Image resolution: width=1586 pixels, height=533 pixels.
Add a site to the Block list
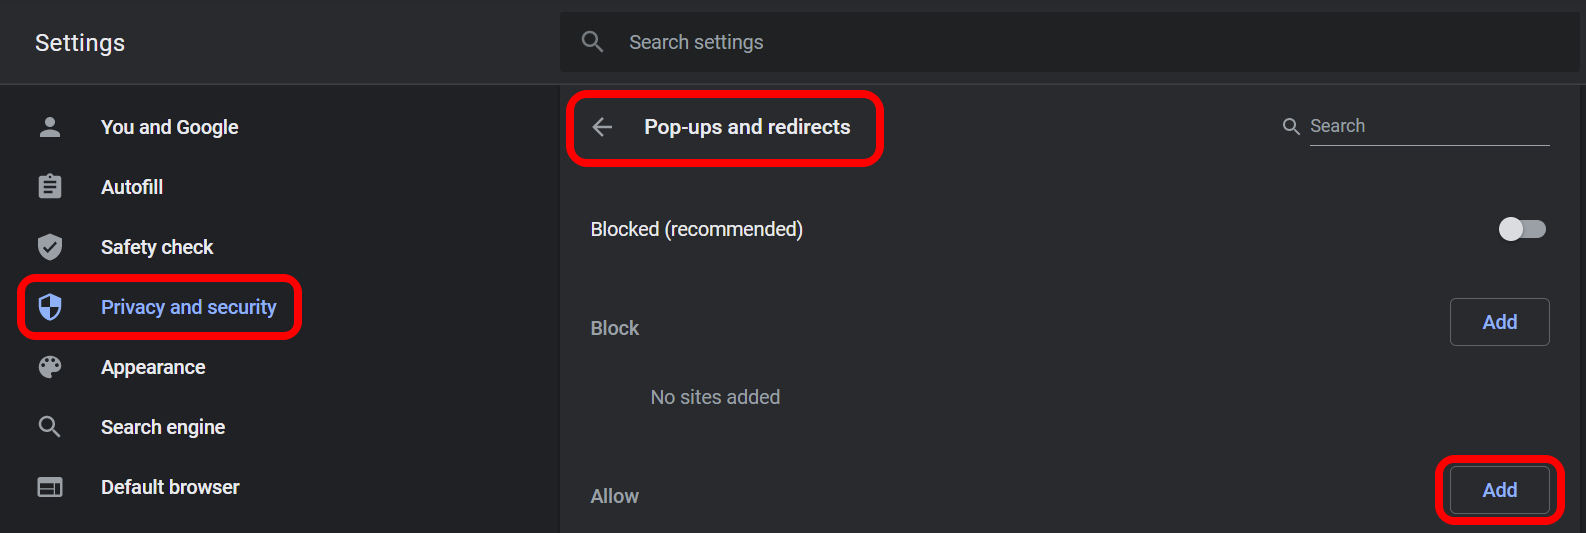[x=1499, y=322]
